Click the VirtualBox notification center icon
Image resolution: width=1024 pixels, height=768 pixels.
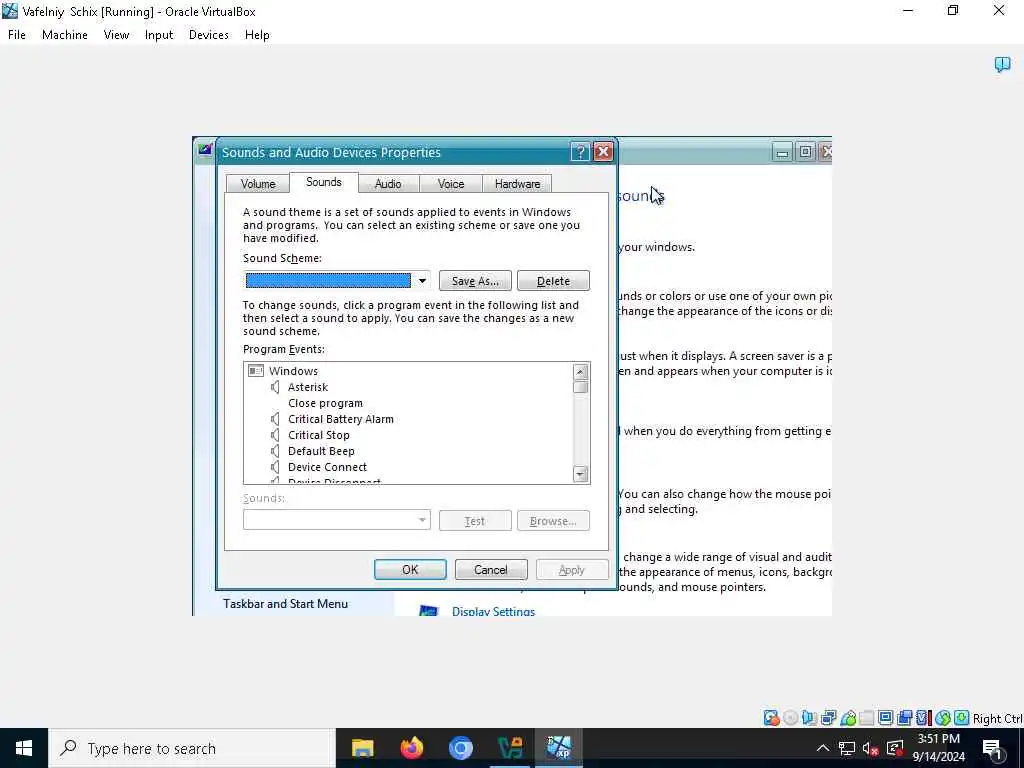click(x=1002, y=64)
